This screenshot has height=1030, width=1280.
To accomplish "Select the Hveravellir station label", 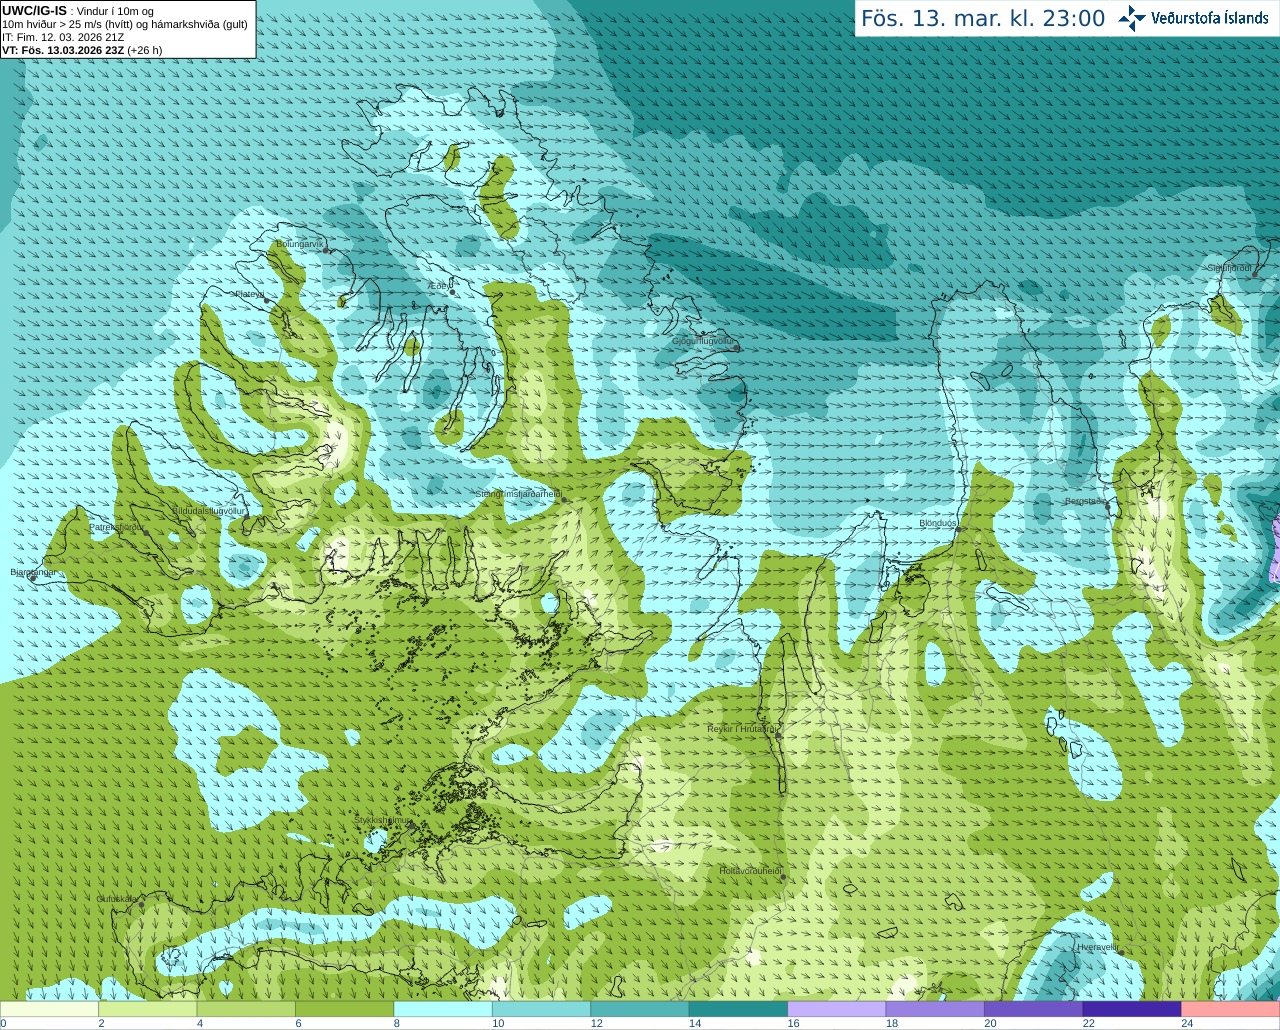I will [x=1097, y=947].
